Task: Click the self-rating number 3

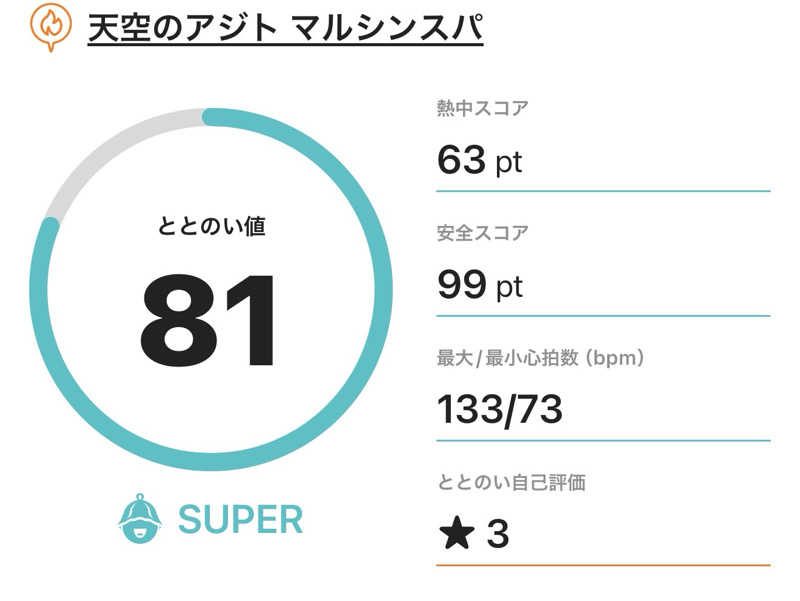Action: [497, 535]
